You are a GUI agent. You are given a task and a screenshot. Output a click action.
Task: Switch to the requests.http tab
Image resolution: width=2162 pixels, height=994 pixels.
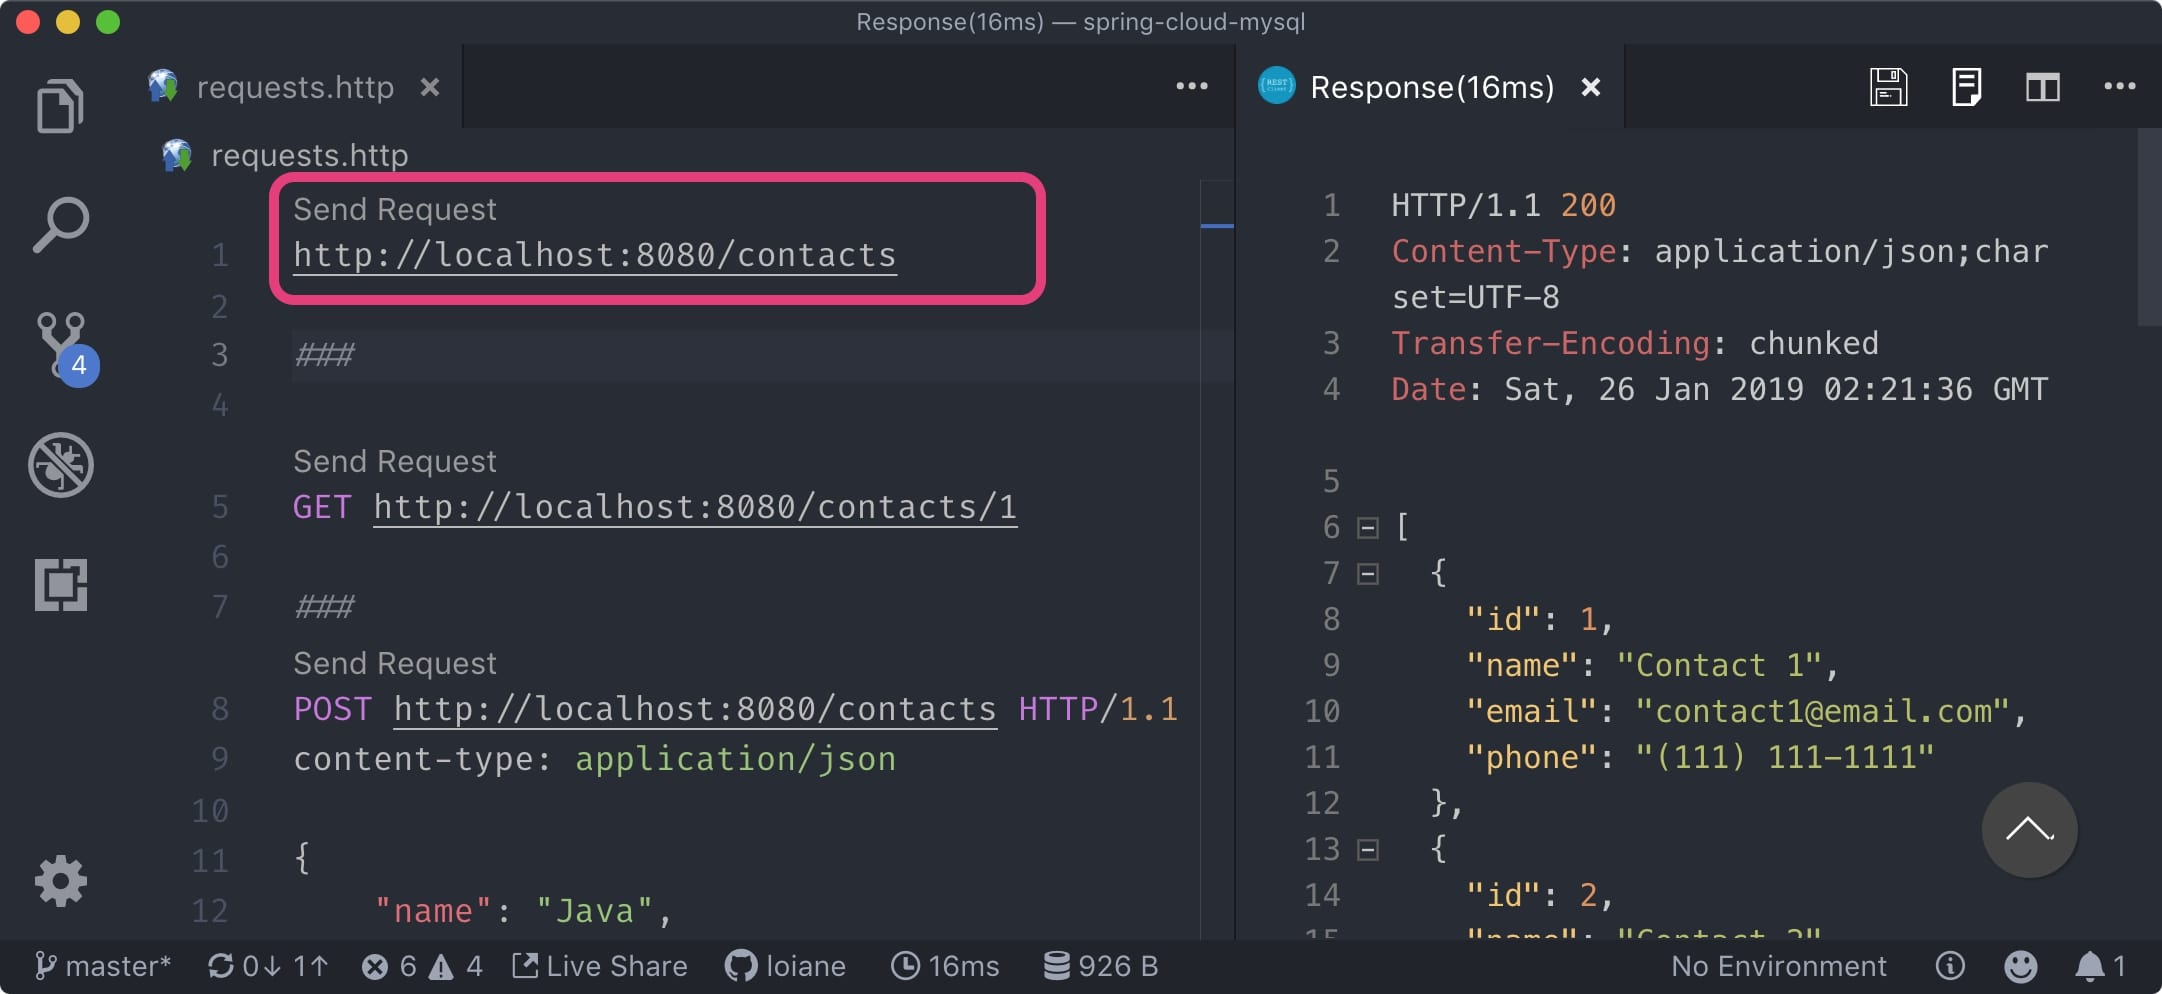coord(294,87)
